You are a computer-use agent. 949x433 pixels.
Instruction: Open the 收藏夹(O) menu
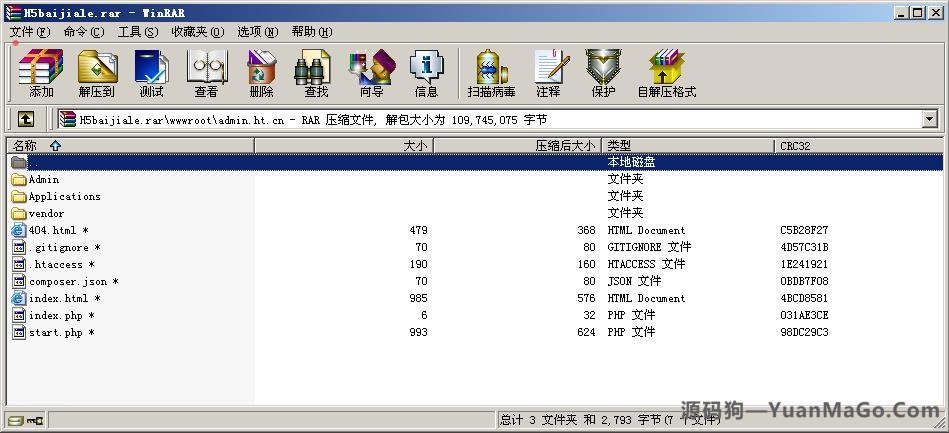tap(197, 32)
